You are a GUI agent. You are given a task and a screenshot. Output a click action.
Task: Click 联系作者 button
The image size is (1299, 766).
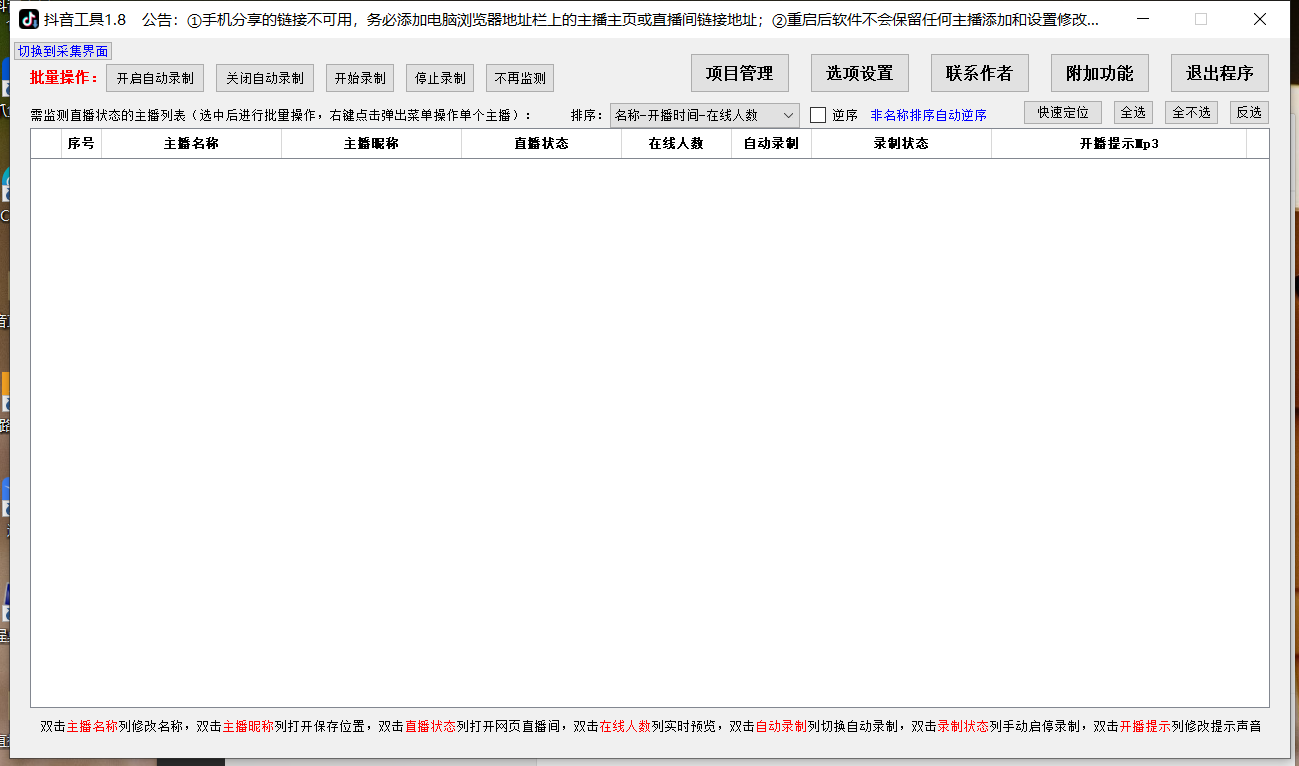(x=980, y=73)
